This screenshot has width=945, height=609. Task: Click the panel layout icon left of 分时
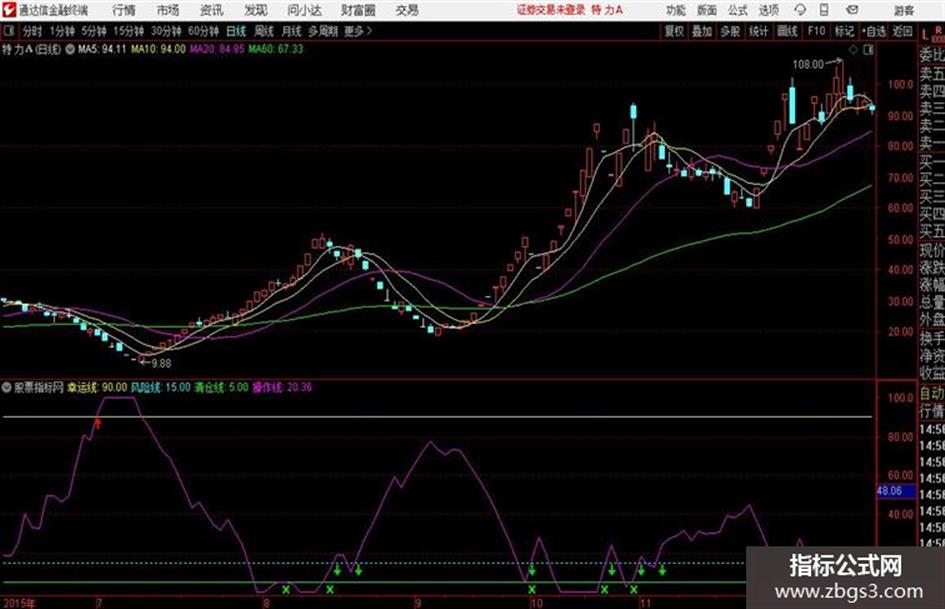click(8, 31)
